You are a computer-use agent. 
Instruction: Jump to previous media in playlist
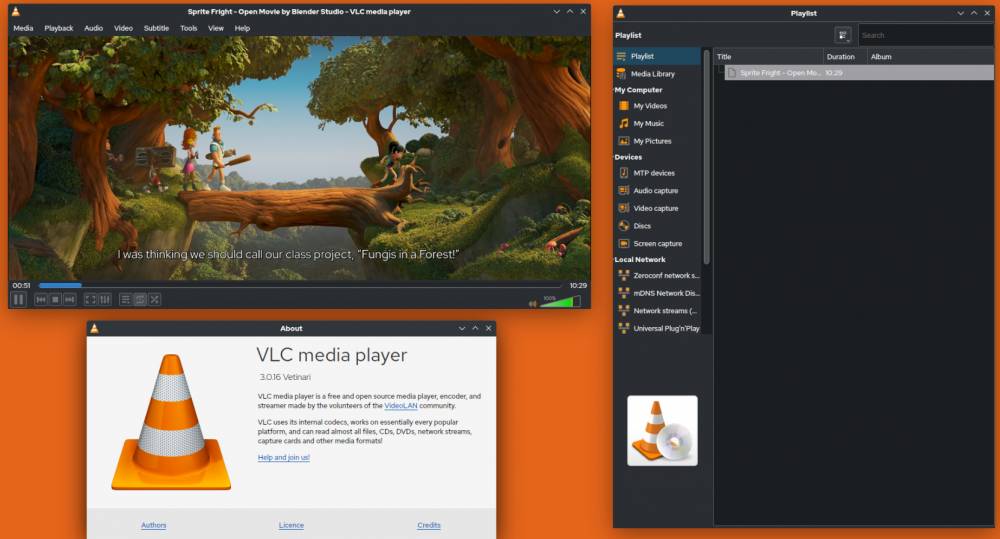click(41, 299)
